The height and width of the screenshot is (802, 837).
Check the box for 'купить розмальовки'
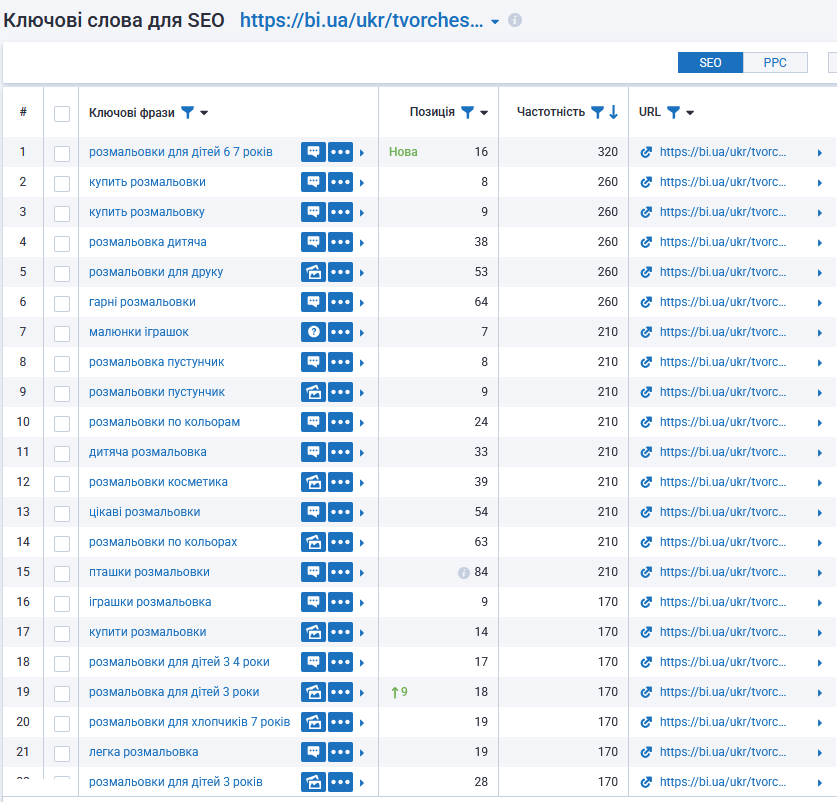click(62, 184)
